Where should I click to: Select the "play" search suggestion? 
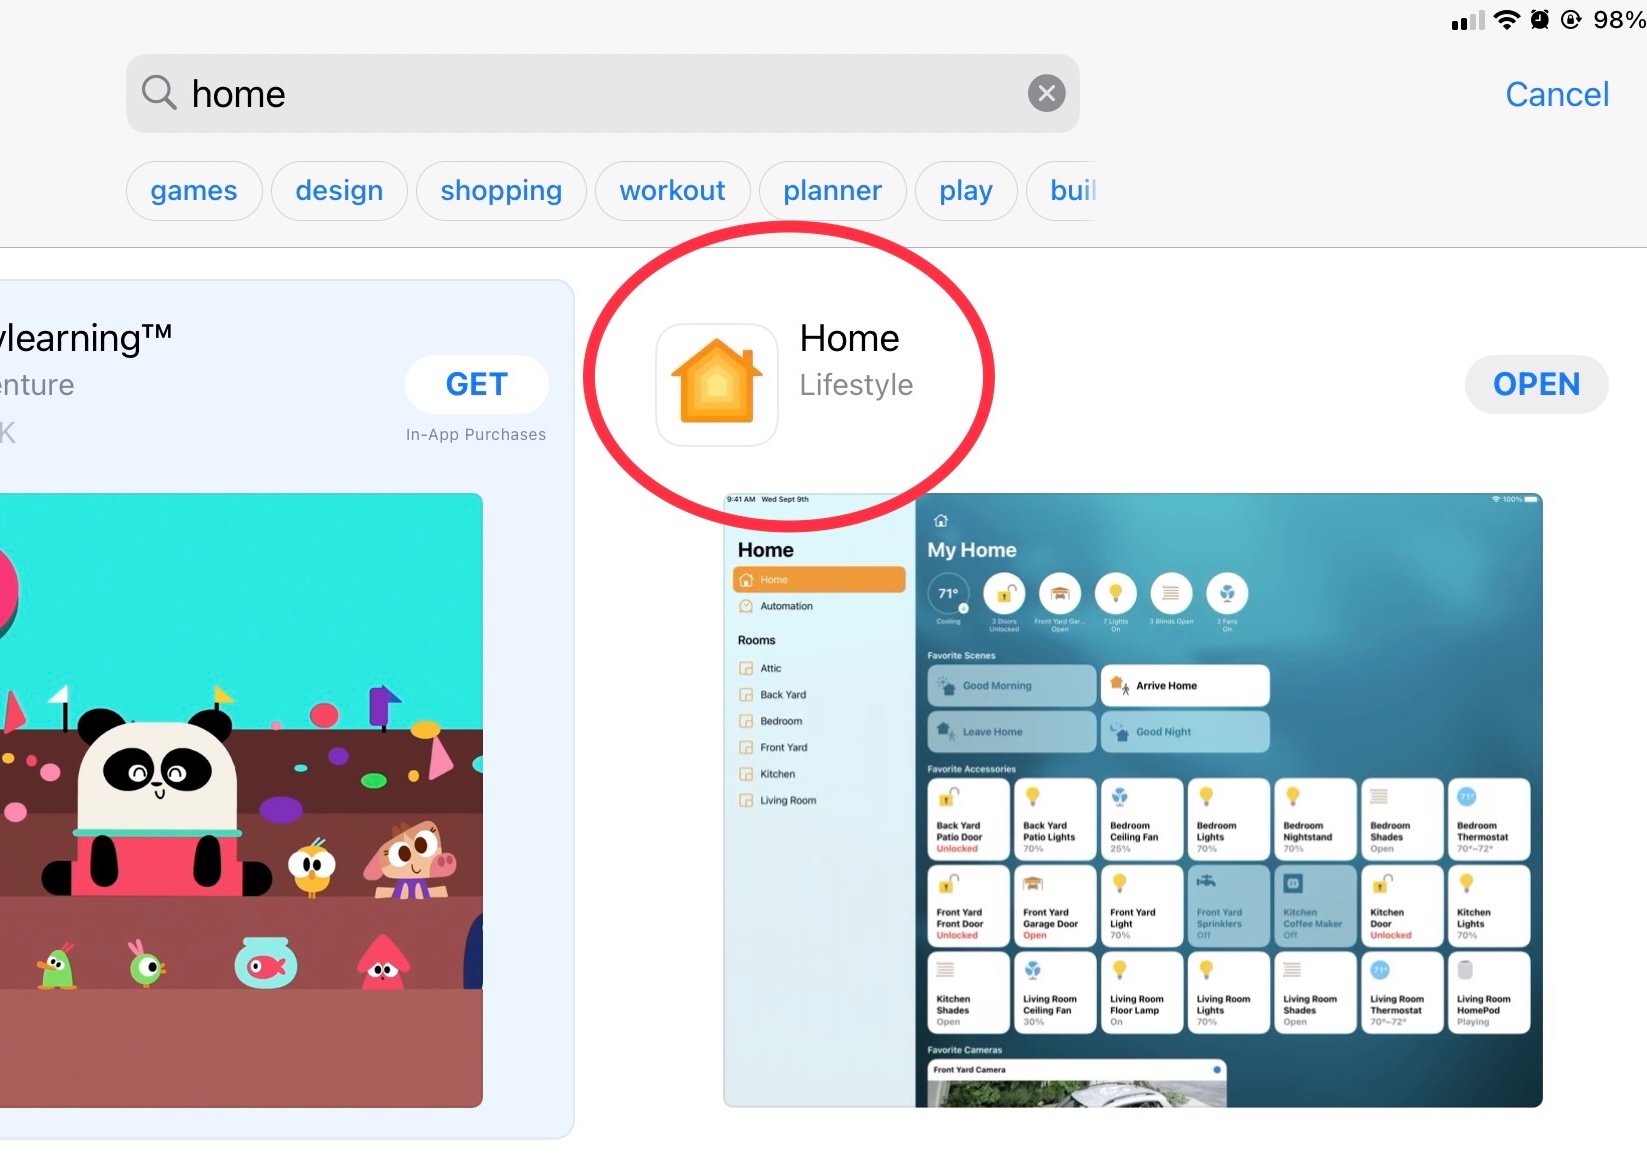click(966, 191)
